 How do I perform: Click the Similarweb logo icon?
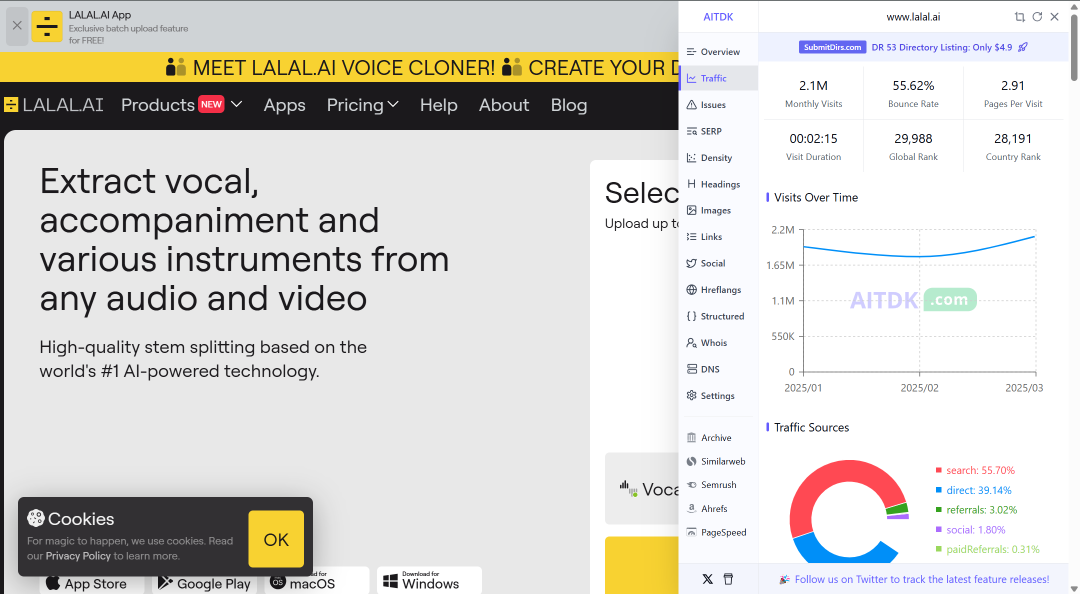click(x=692, y=461)
